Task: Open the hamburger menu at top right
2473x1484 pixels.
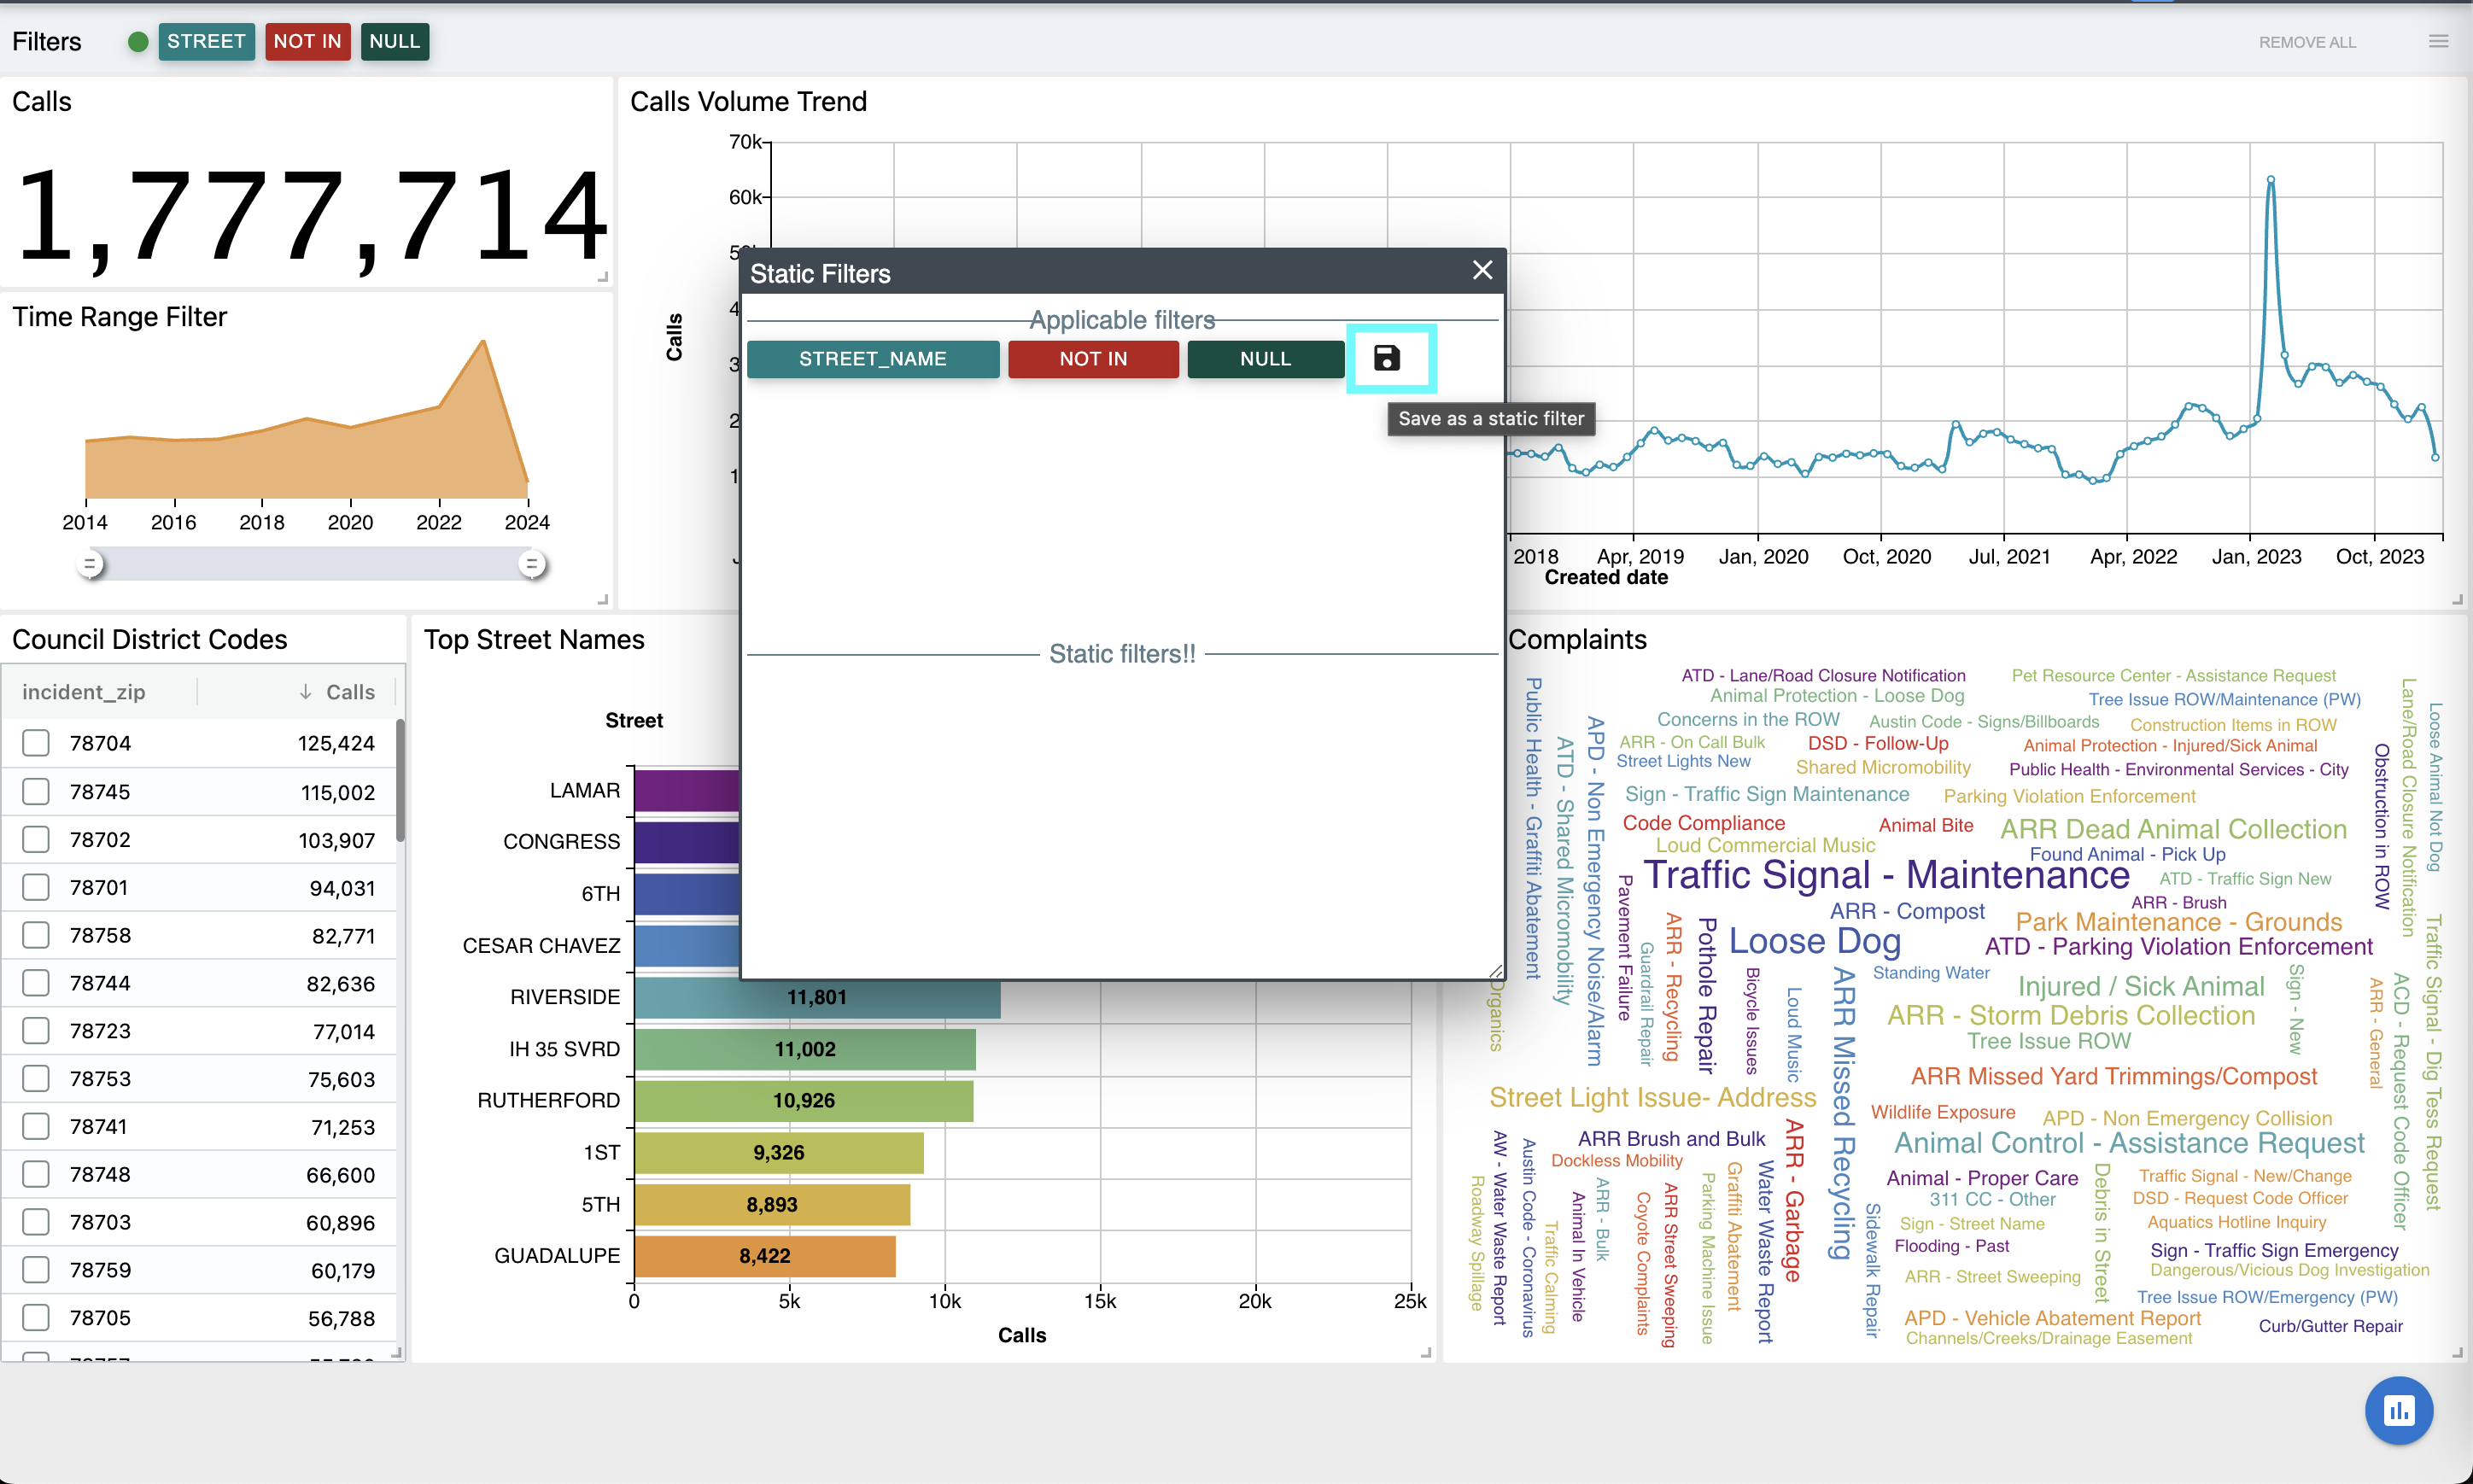Action: (x=2438, y=42)
